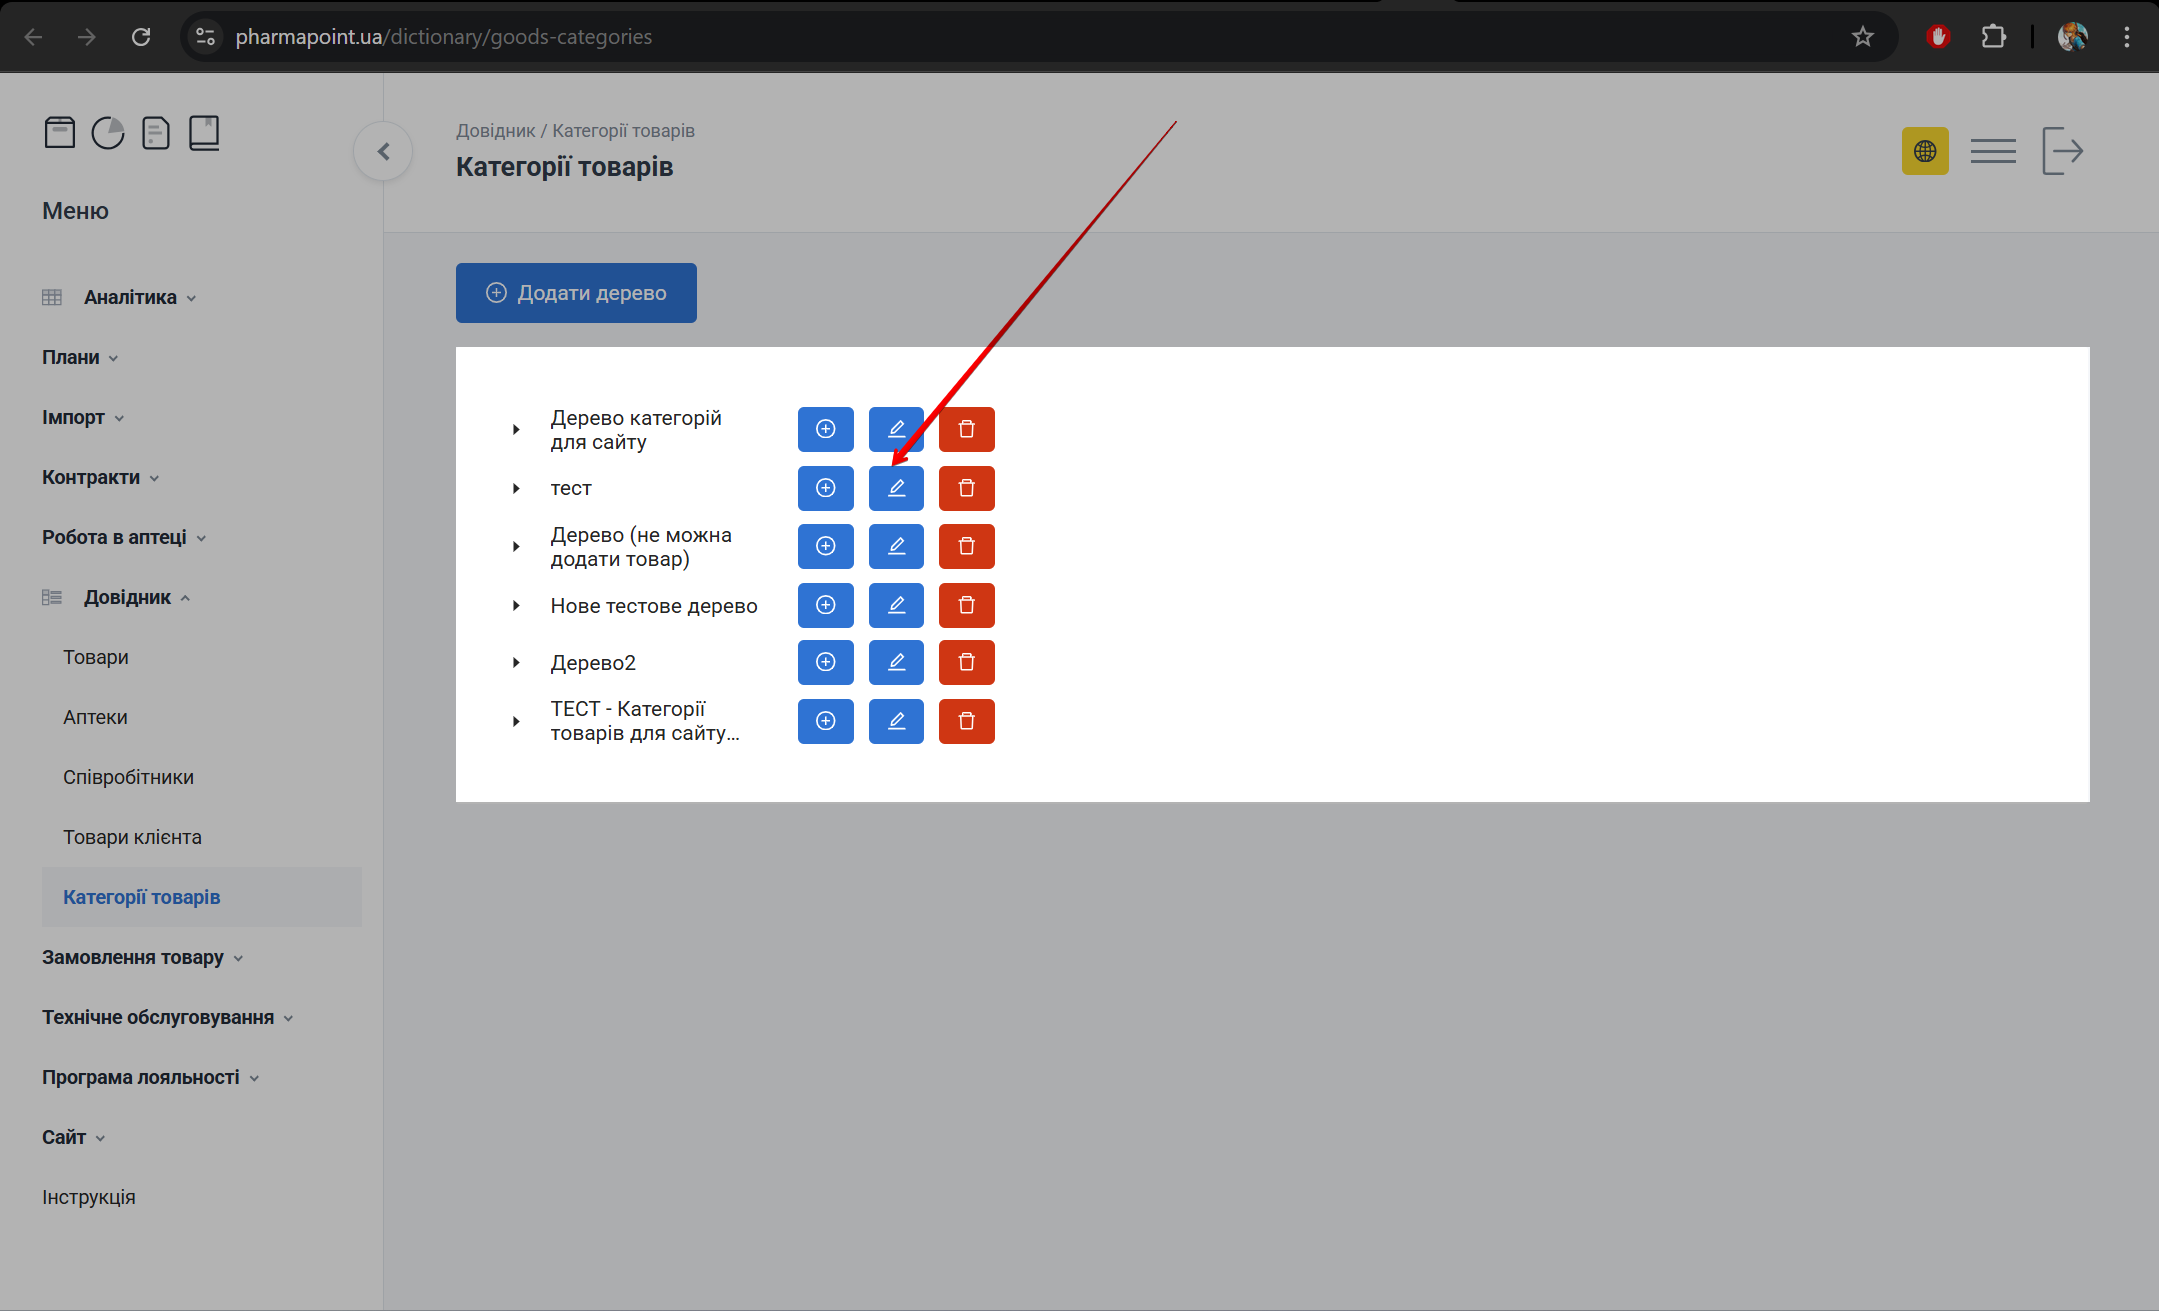
Task: Delete the Дерево2 category tree
Action: pos(966,662)
